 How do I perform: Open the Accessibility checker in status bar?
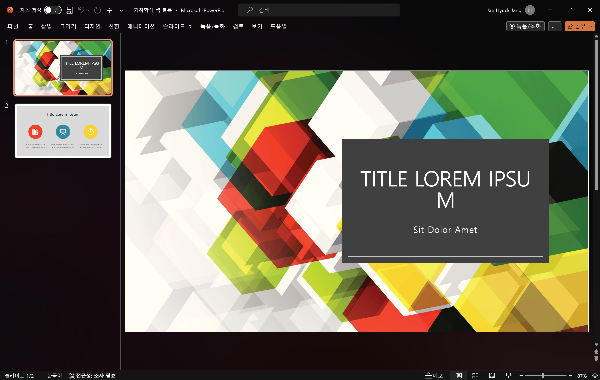(92, 376)
